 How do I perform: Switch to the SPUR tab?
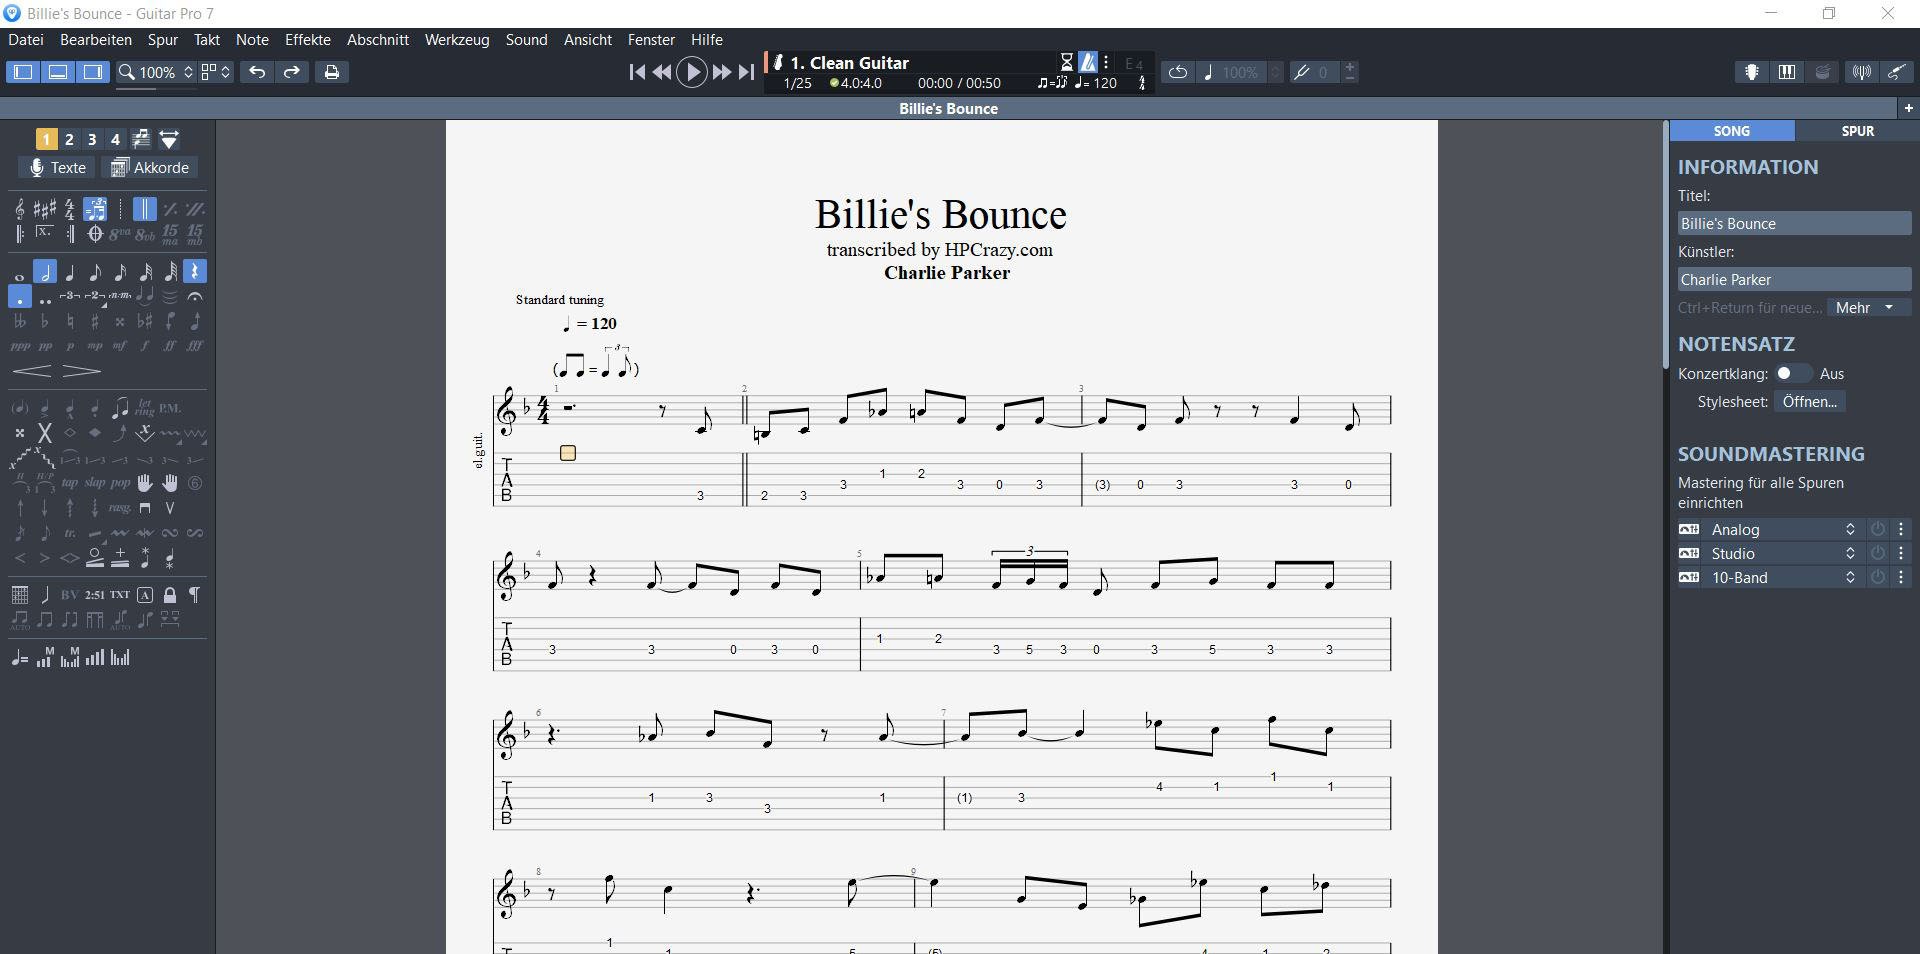[1857, 131]
